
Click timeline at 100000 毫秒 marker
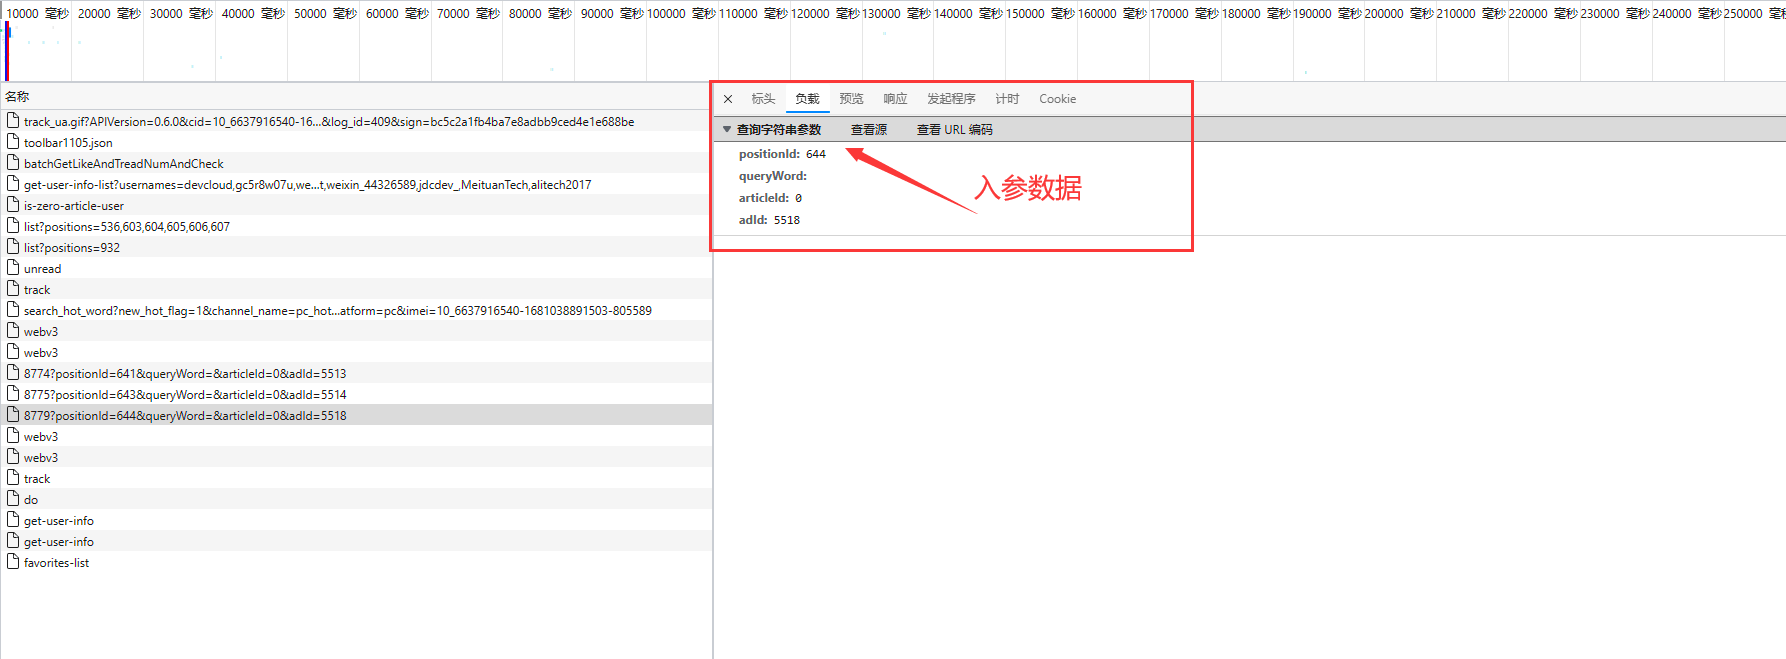click(x=667, y=14)
